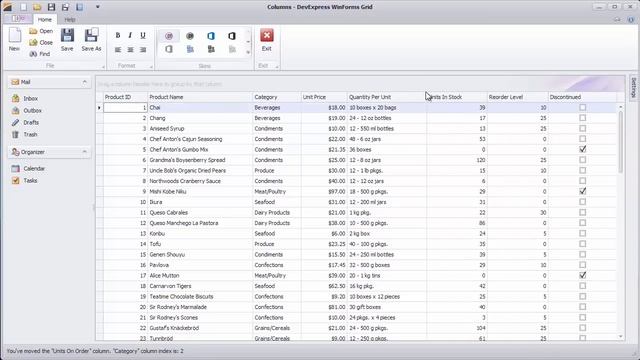Open the Inbox folder

pyautogui.click(x=31, y=98)
